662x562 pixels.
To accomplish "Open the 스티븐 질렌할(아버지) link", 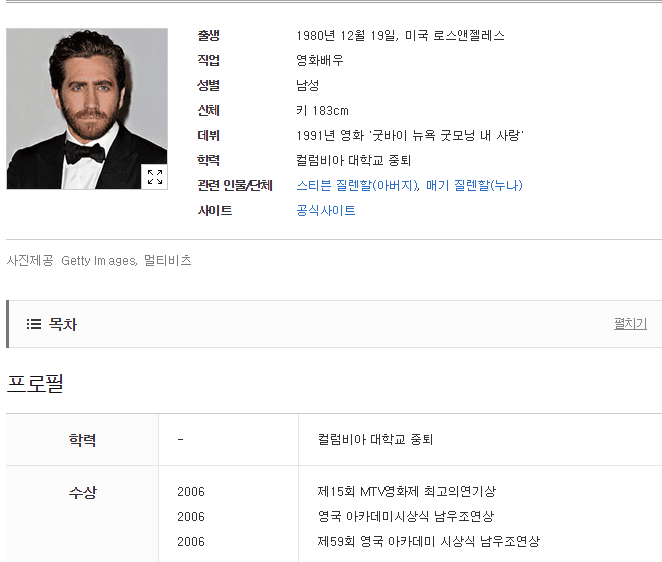I will click(x=357, y=185).
